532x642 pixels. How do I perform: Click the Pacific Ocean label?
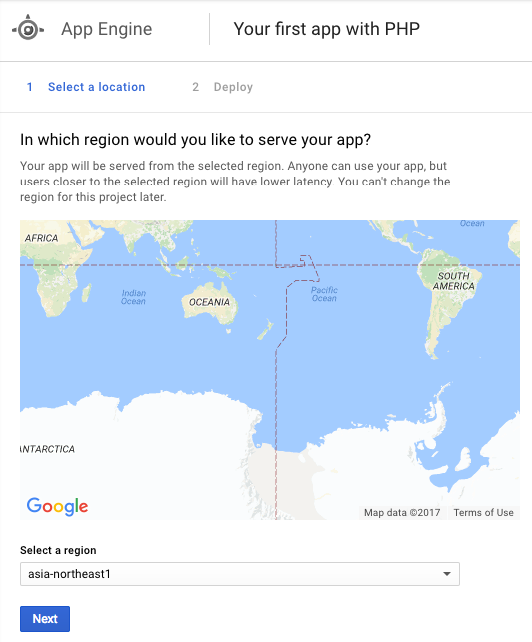[x=324, y=294]
